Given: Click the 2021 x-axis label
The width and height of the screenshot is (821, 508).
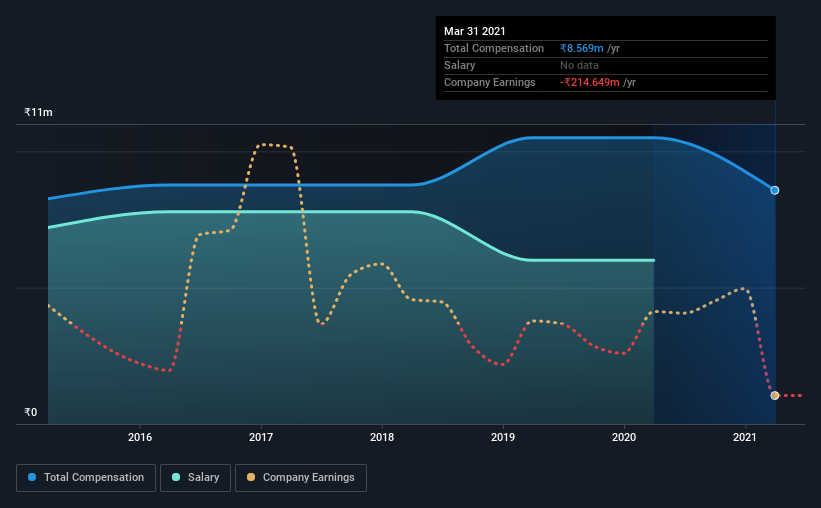Looking at the screenshot, I should click(x=745, y=437).
